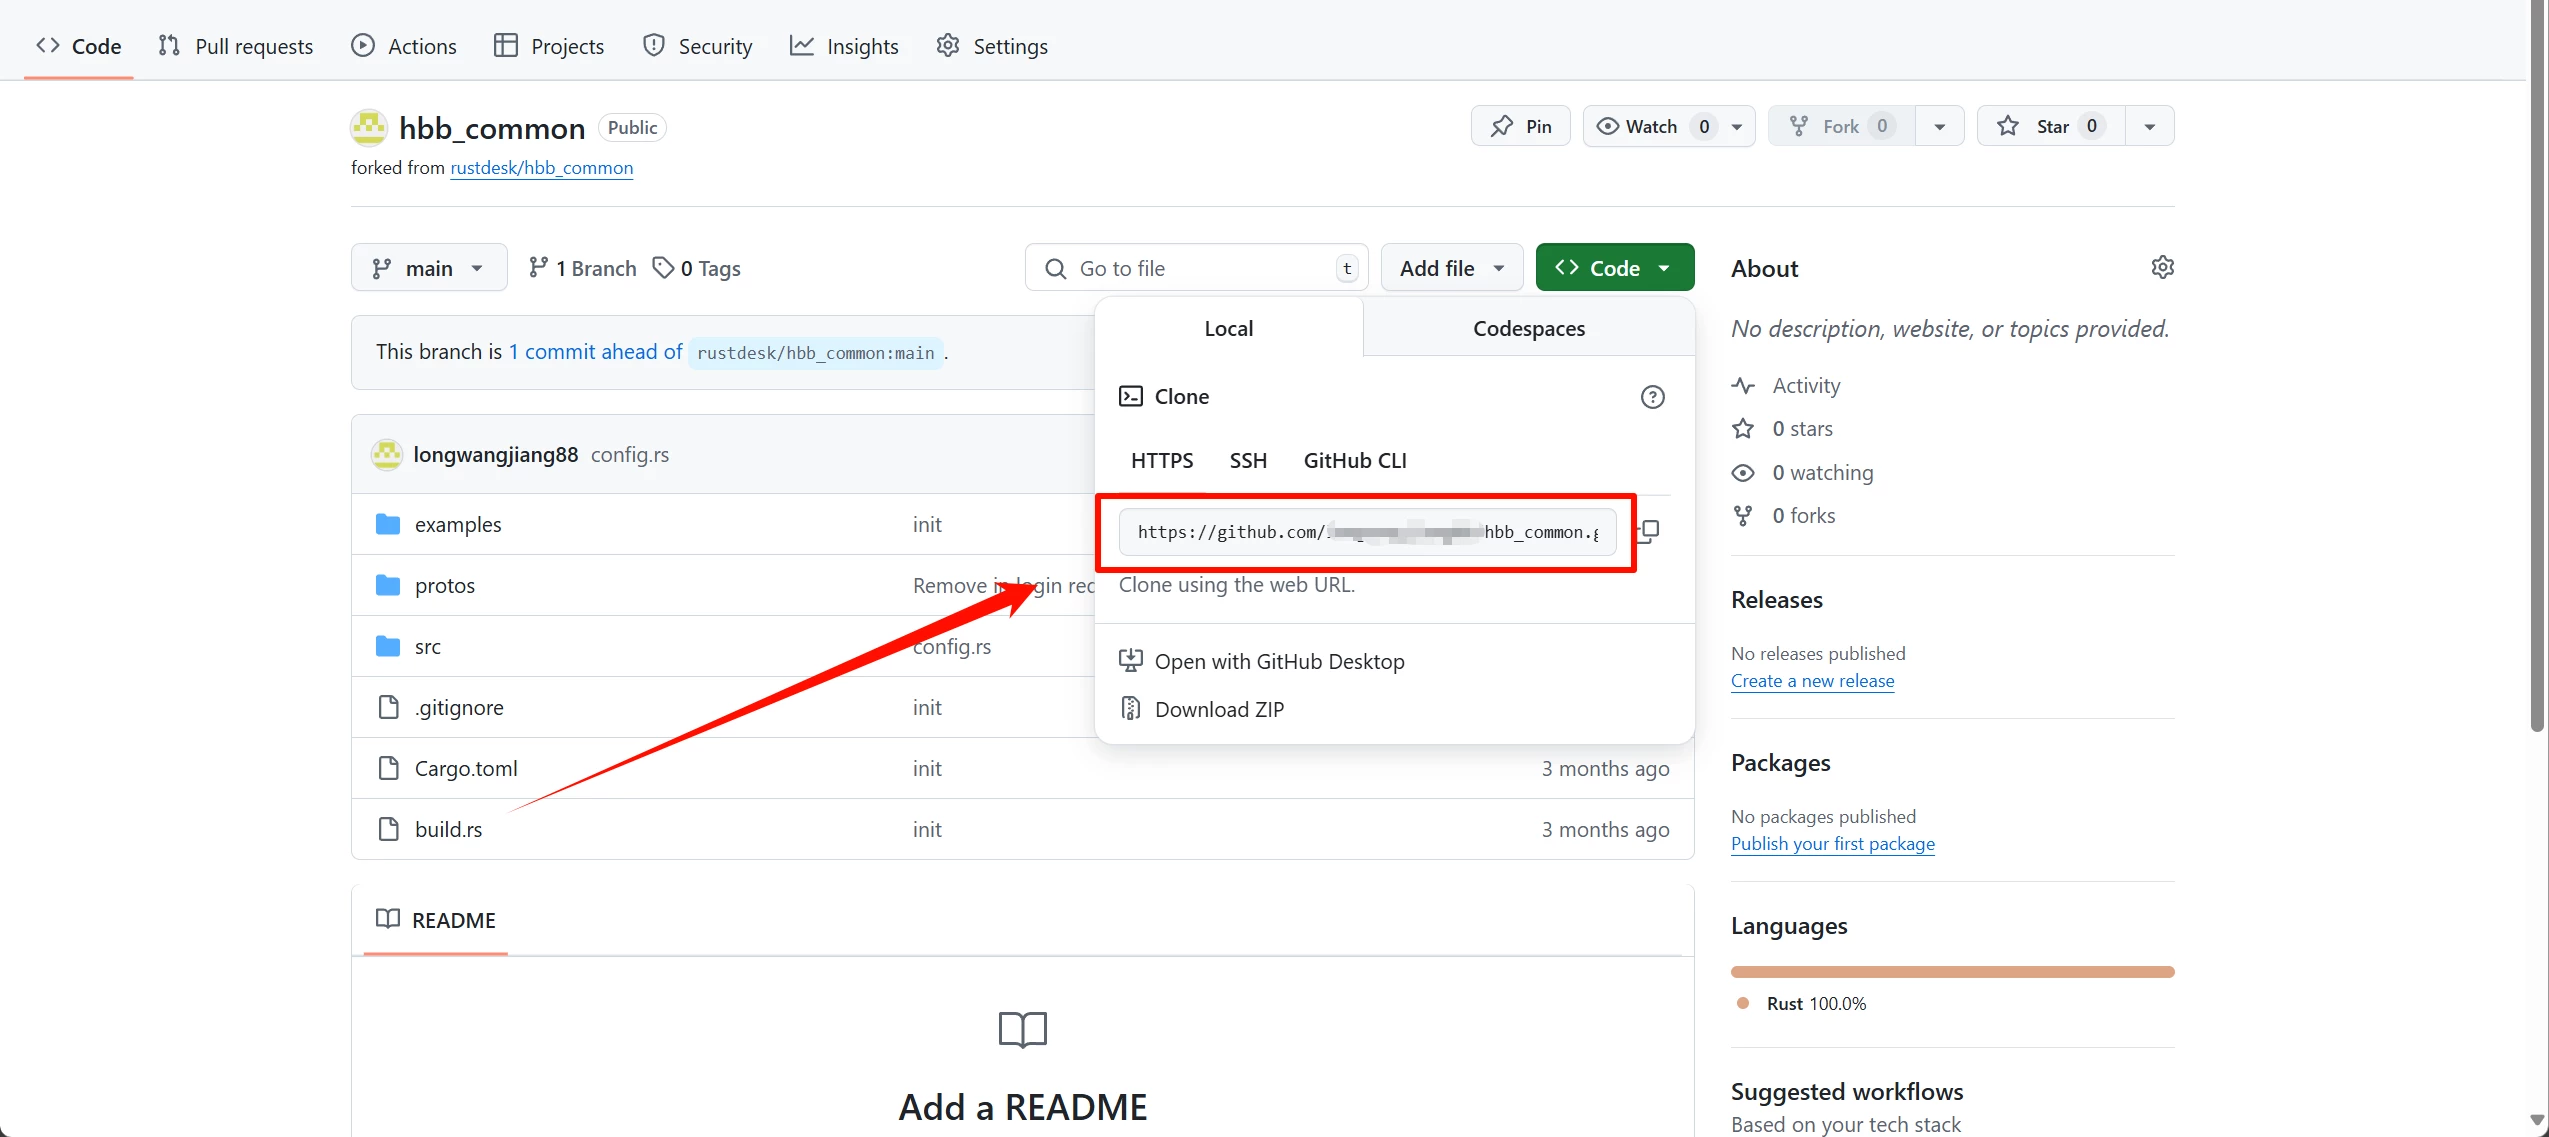Select SSH clone protocol
This screenshot has height=1137, width=2549.
[1247, 460]
